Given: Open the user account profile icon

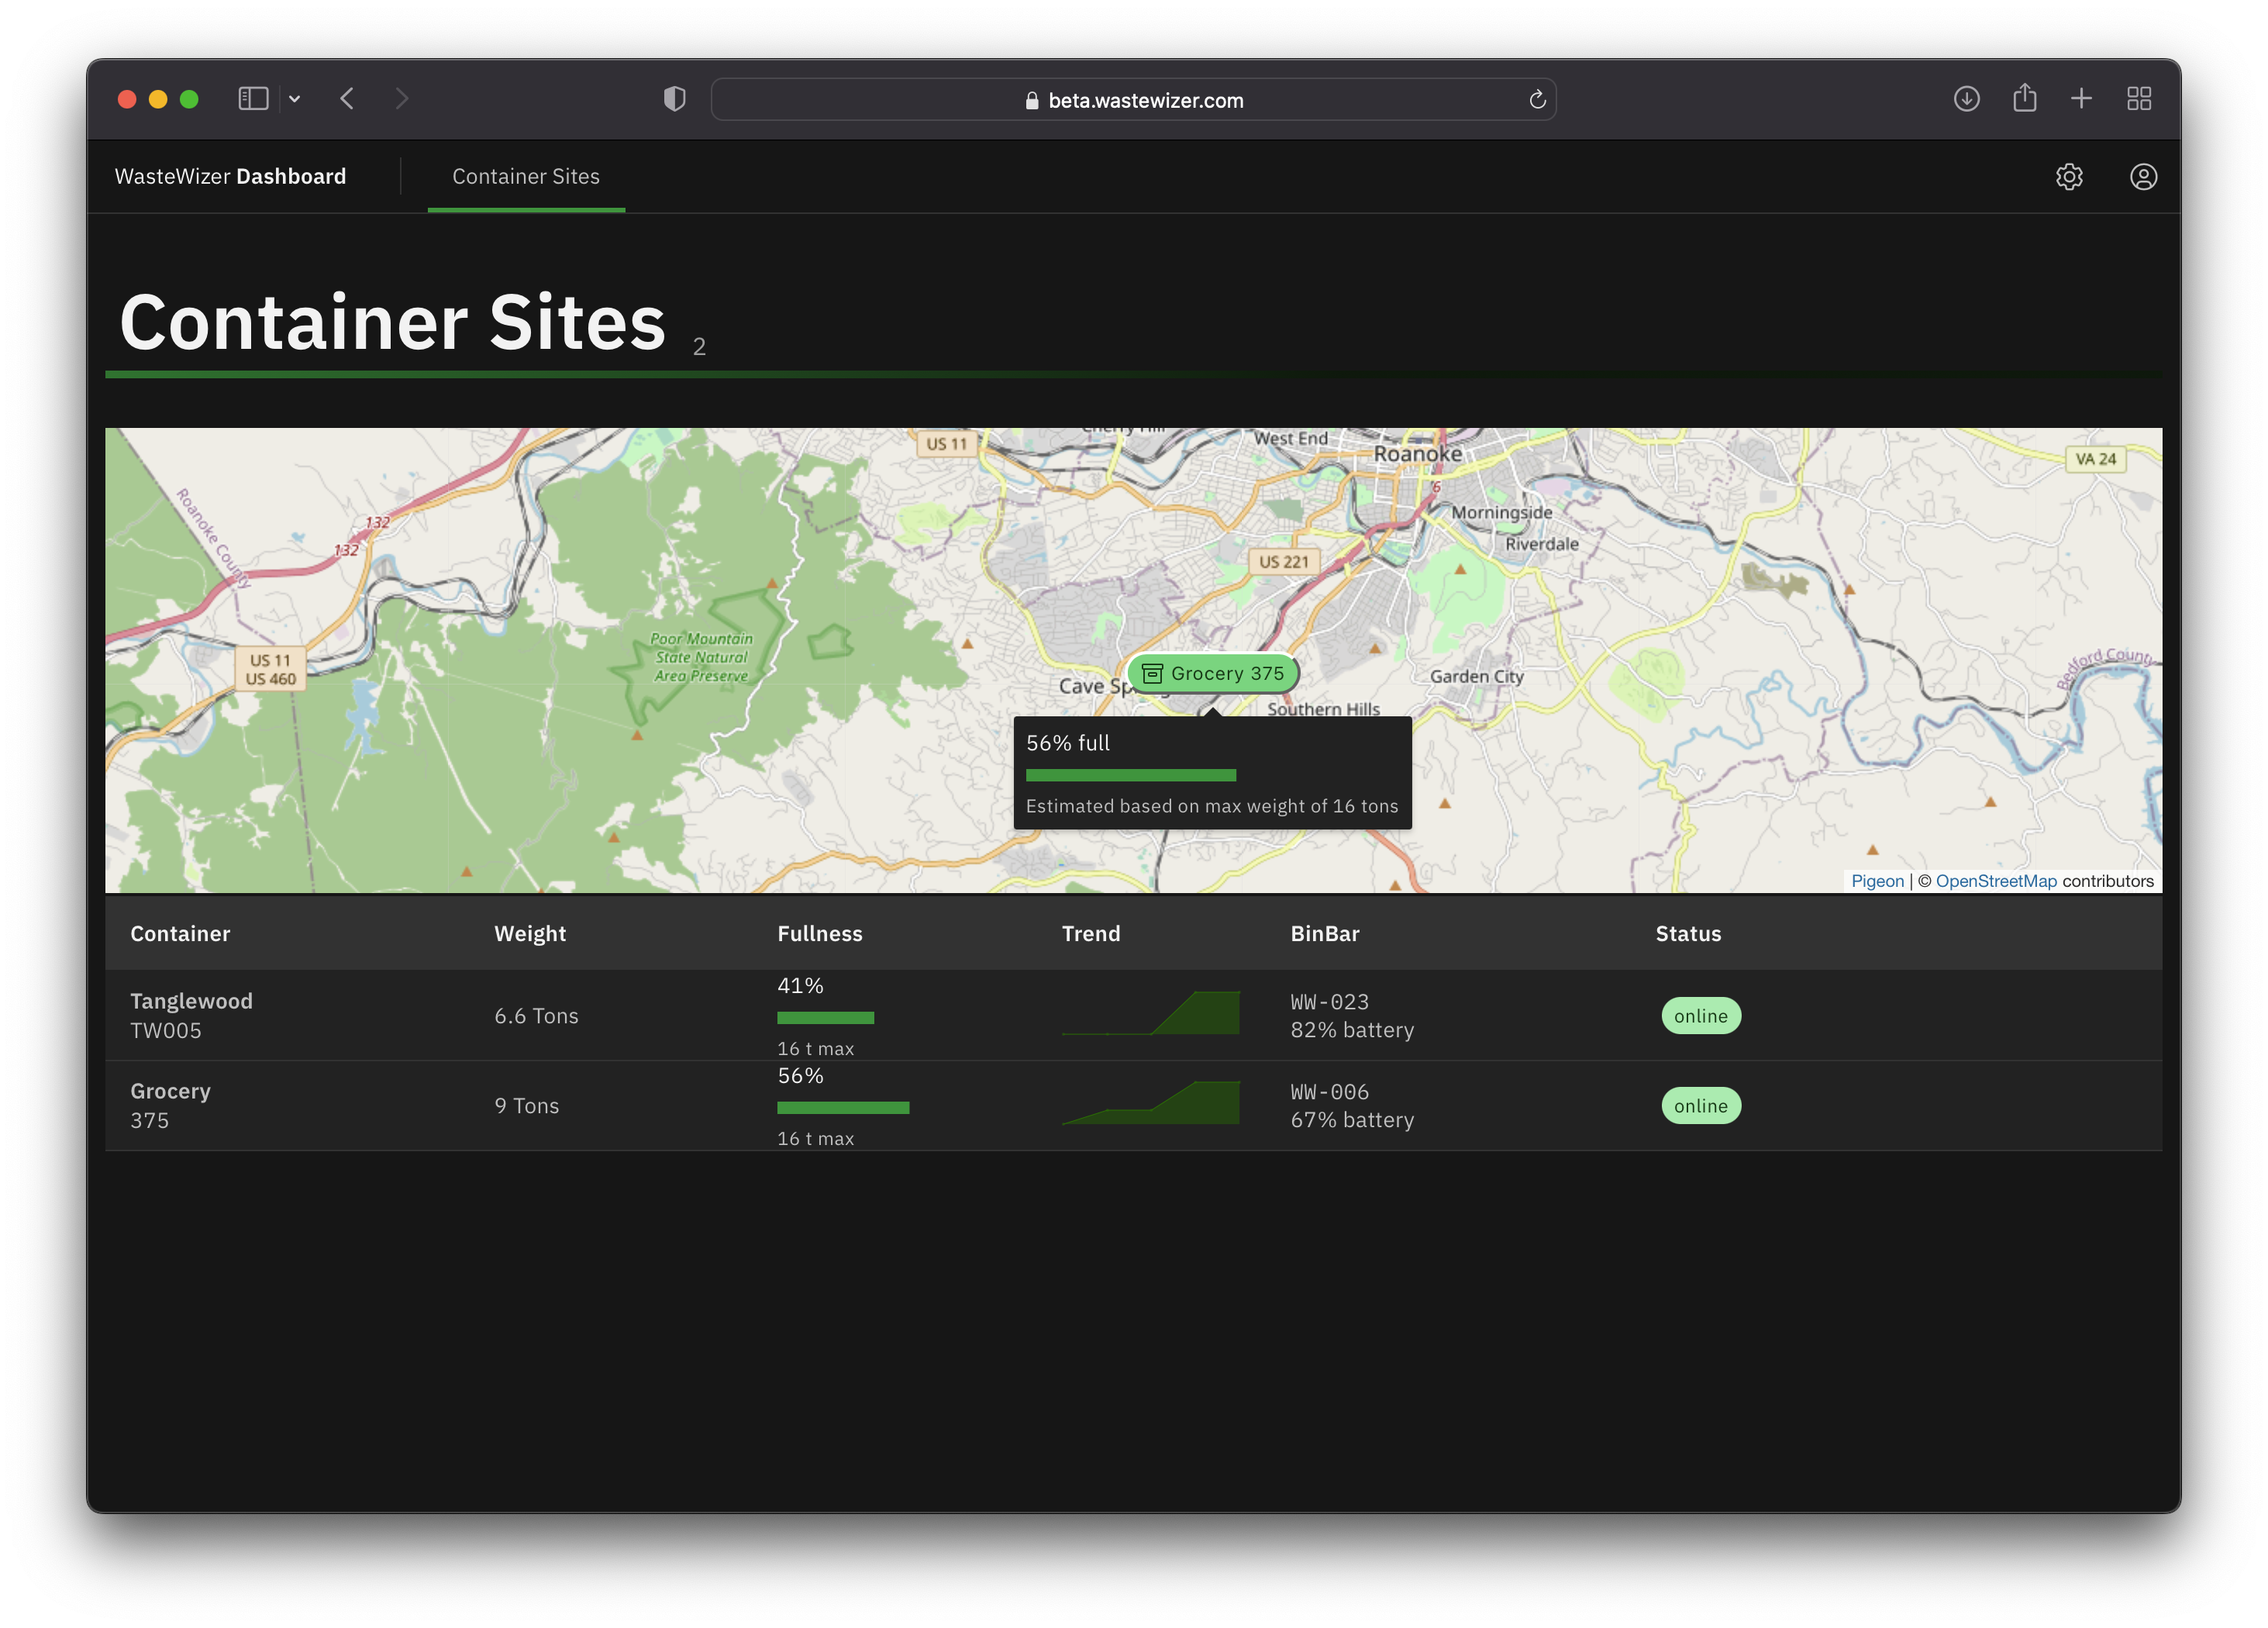Looking at the screenshot, I should [2143, 177].
